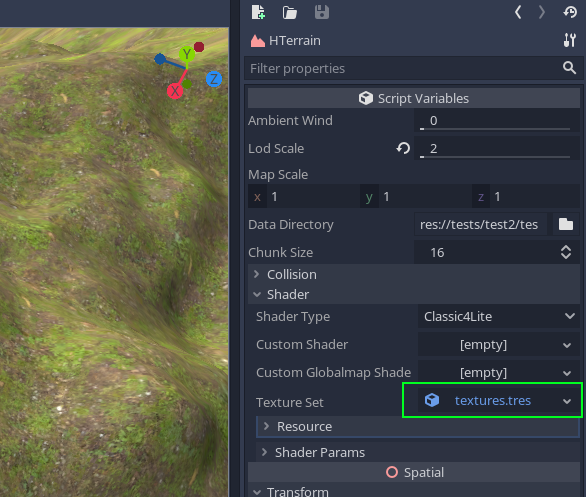The height and width of the screenshot is (497, 586).
Task: Click the Spatial node circle icon
Action: pos(392,472)
